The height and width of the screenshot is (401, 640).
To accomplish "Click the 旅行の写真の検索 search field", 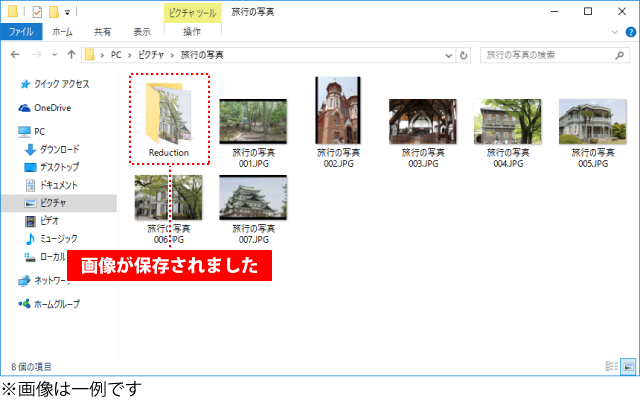I will point(545,54).
